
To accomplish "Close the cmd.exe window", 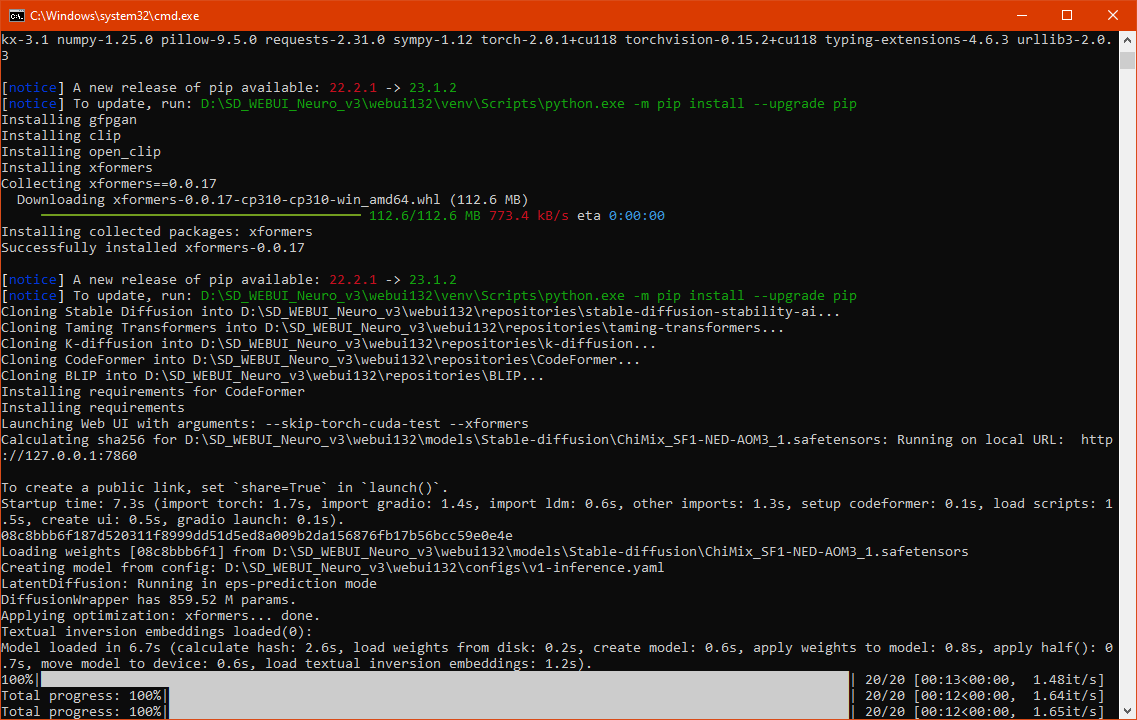I will pyautogui.click(x=1112, y=15).
